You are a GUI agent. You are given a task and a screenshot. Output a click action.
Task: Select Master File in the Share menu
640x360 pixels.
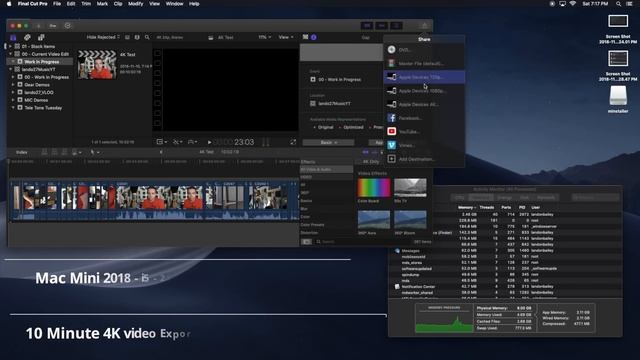[424, 64]
